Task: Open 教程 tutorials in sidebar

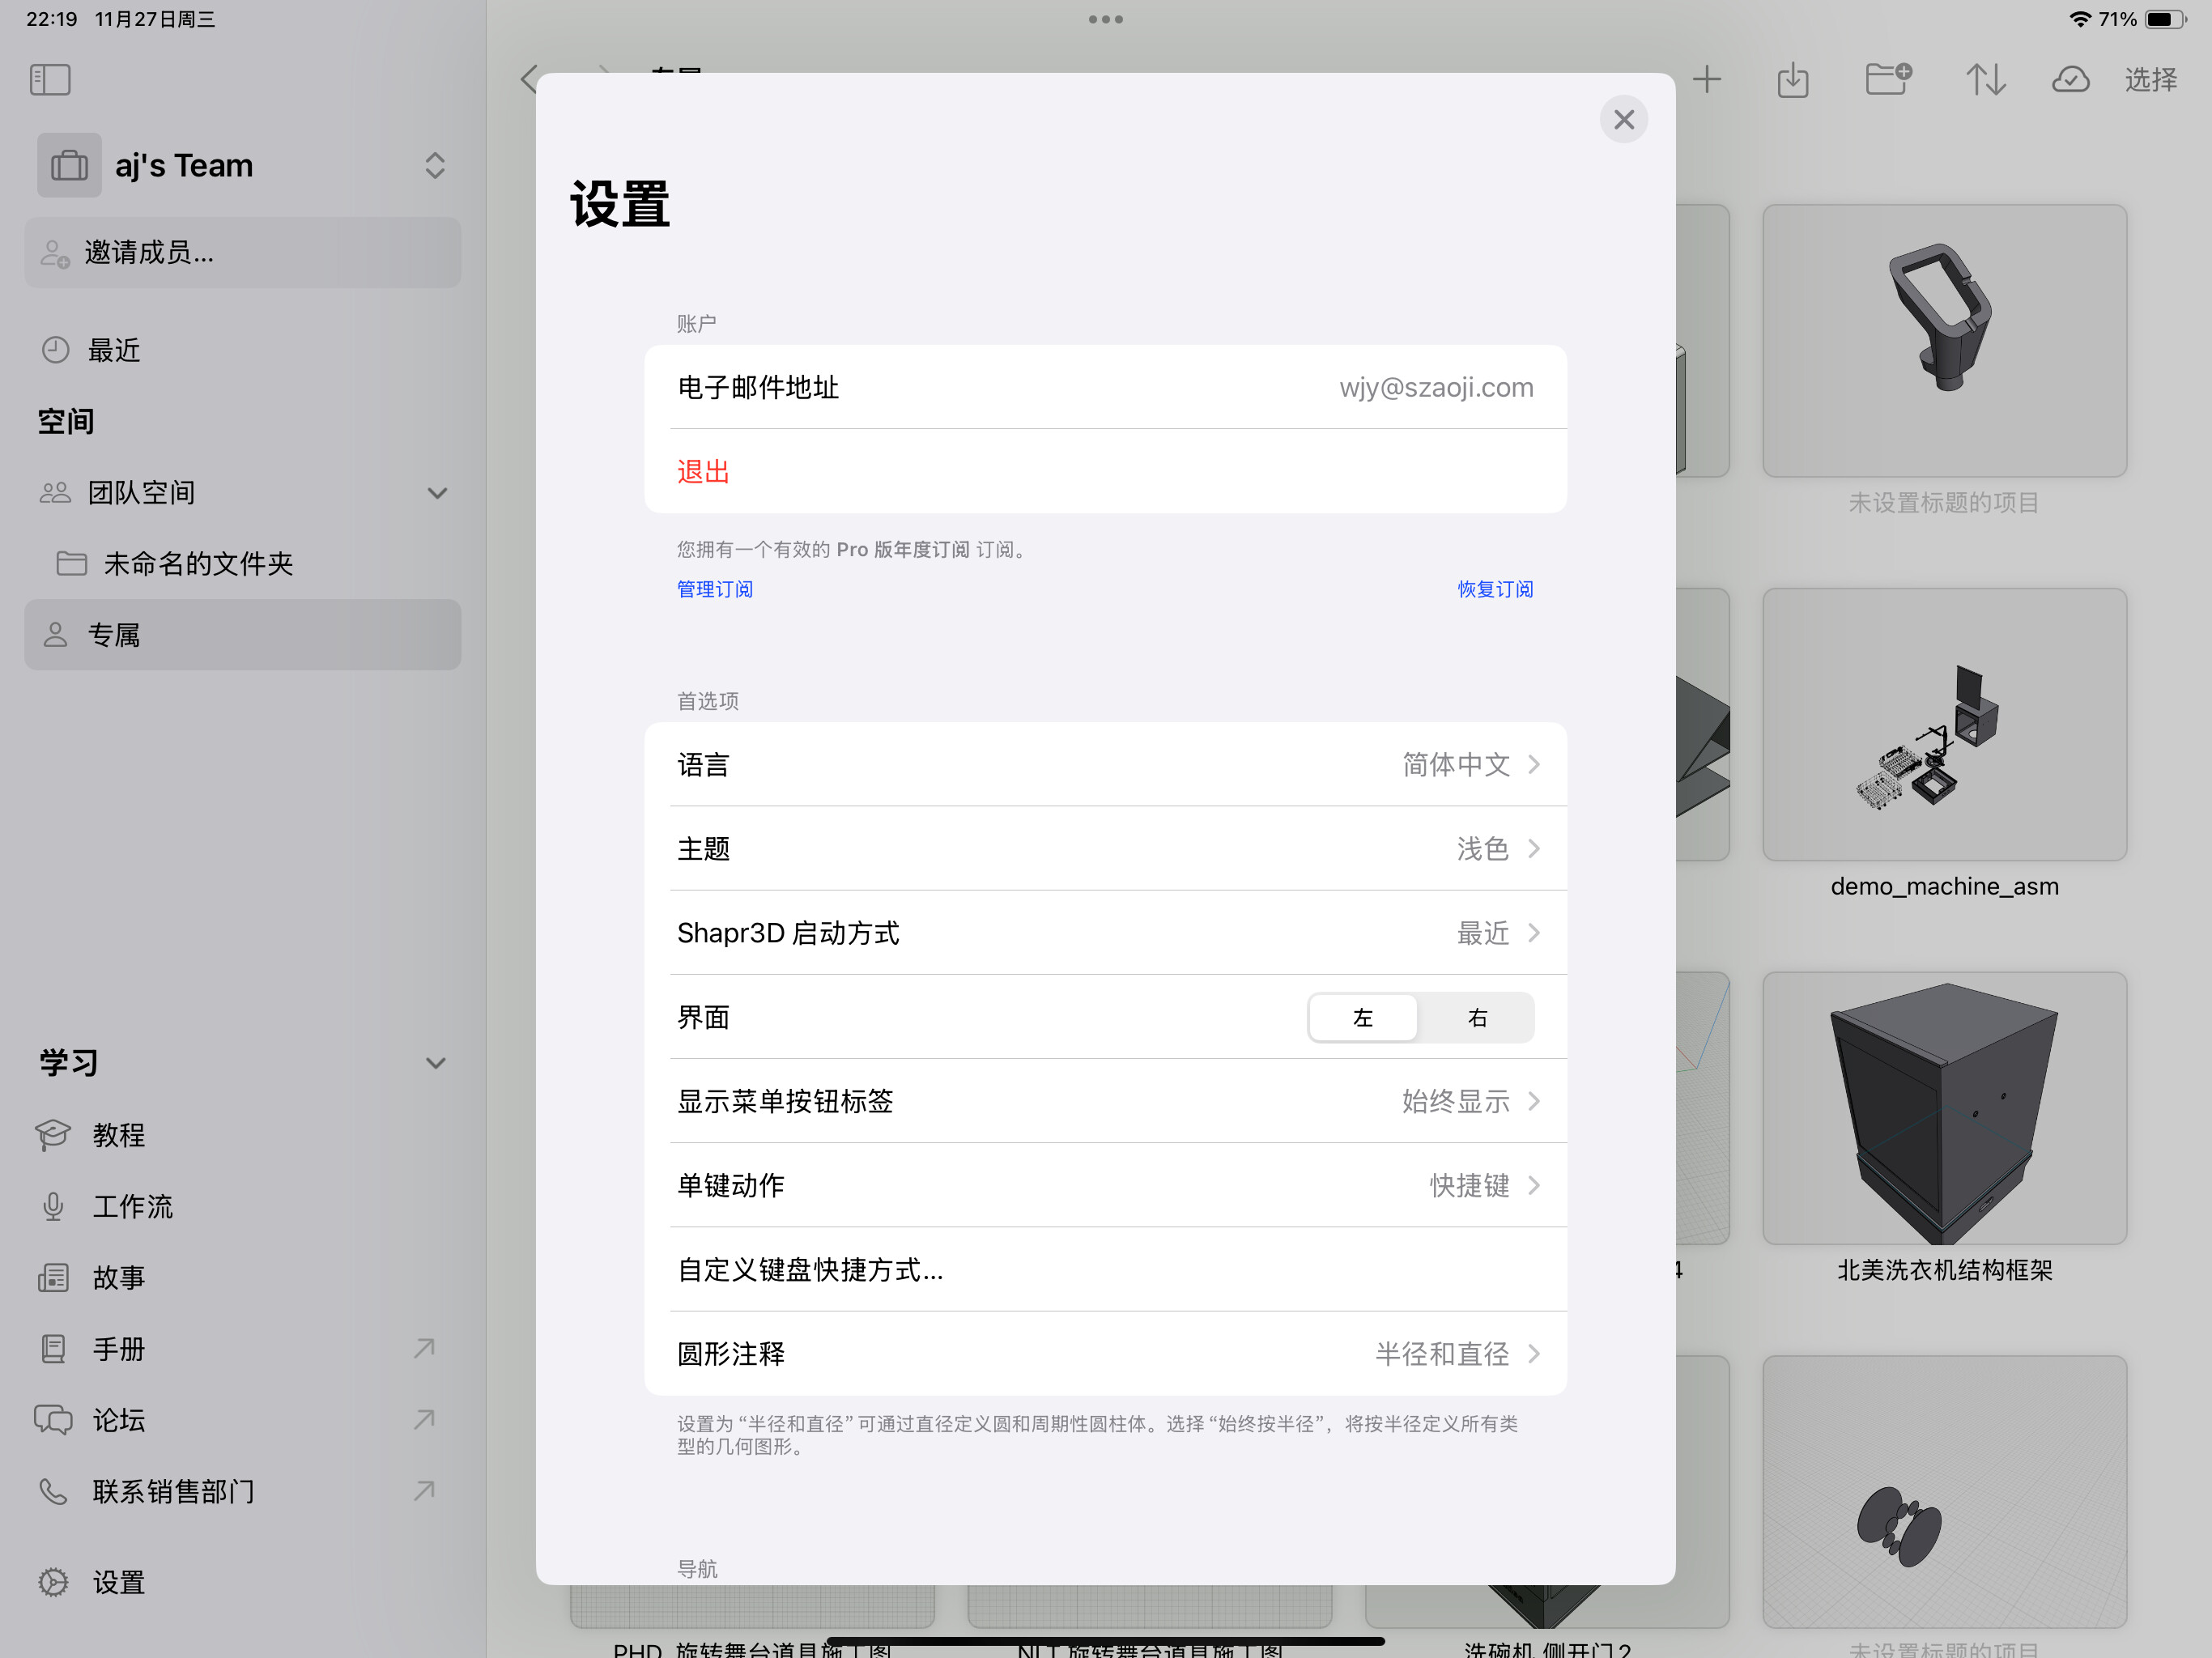Action: click(118, 1135)
